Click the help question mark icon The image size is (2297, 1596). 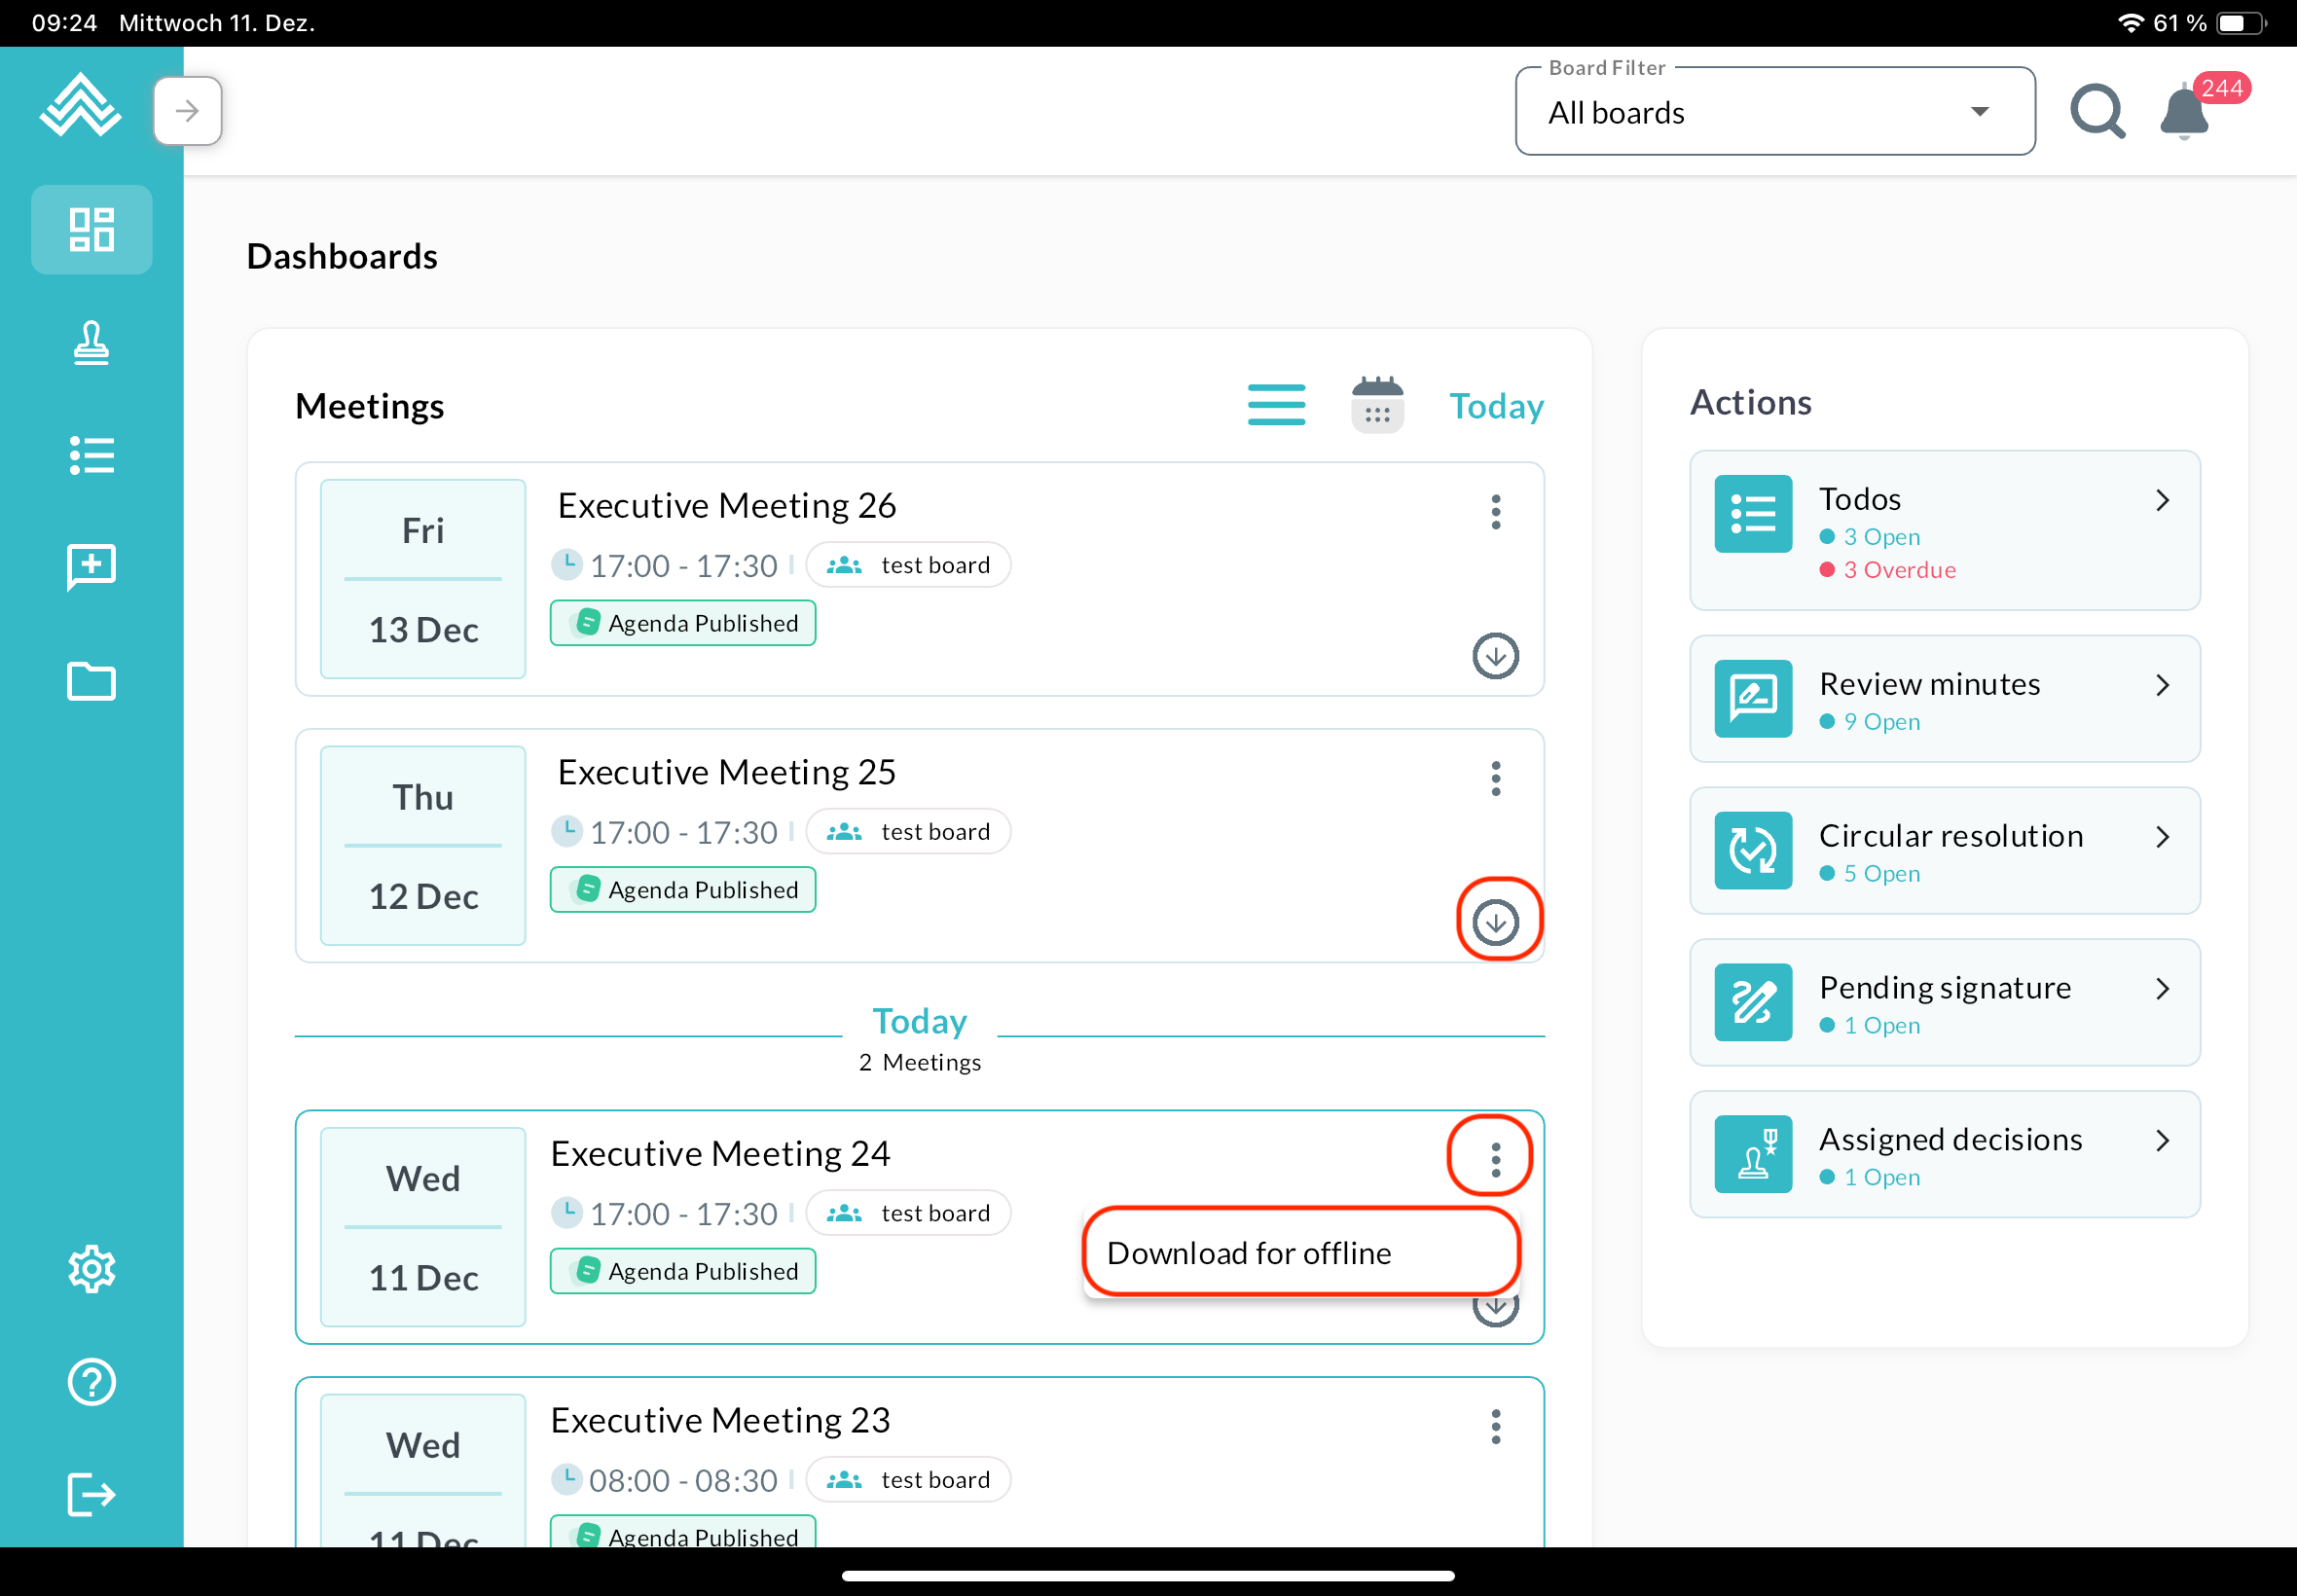pos(91,1382)
